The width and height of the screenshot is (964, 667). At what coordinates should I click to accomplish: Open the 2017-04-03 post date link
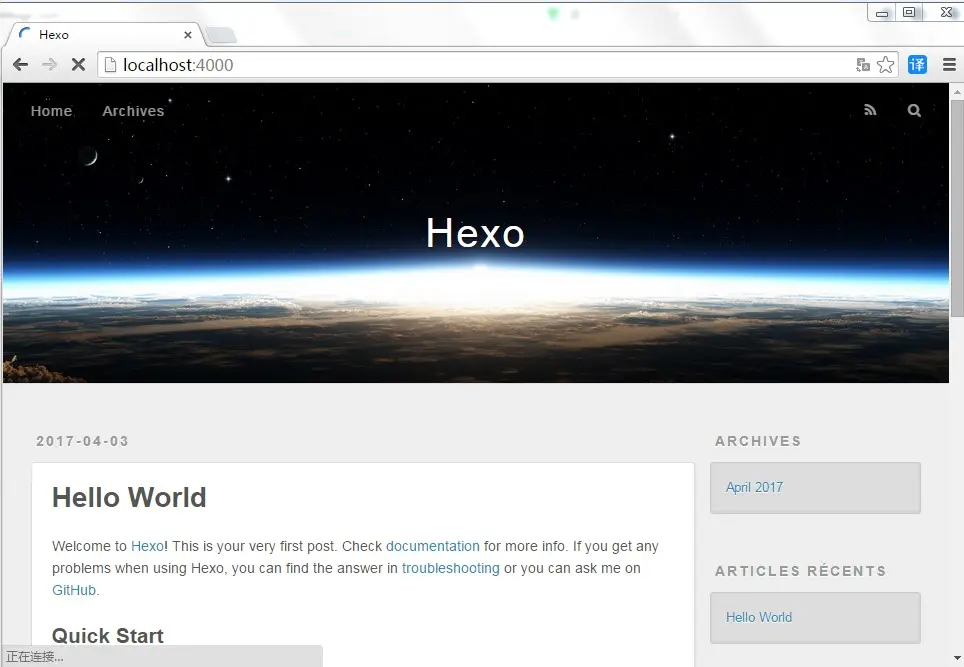tap(82, 441)
